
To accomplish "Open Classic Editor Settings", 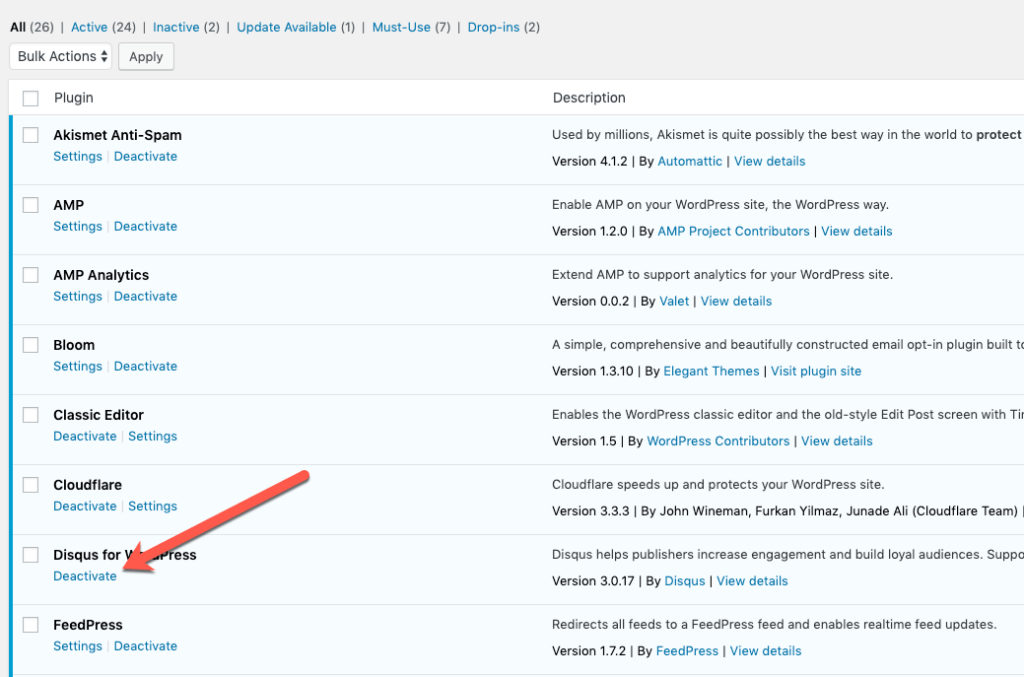I will (152, 435).
